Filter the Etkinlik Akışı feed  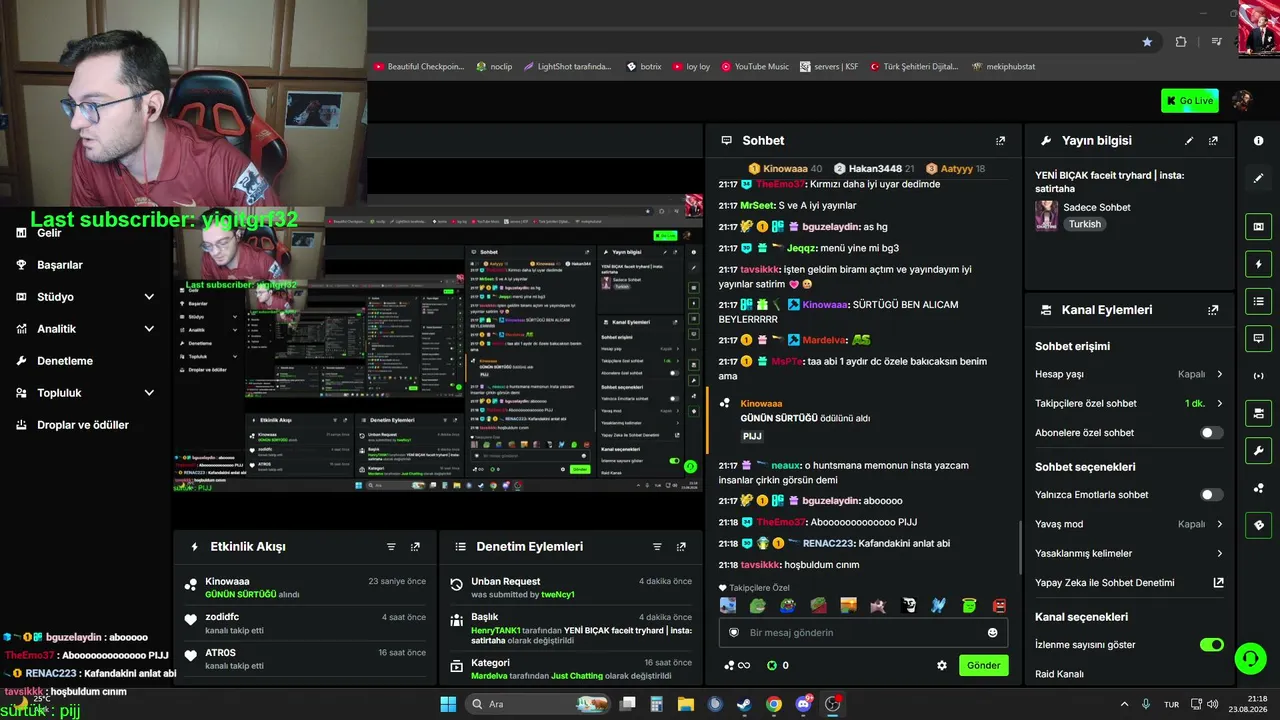coord(391,547)
